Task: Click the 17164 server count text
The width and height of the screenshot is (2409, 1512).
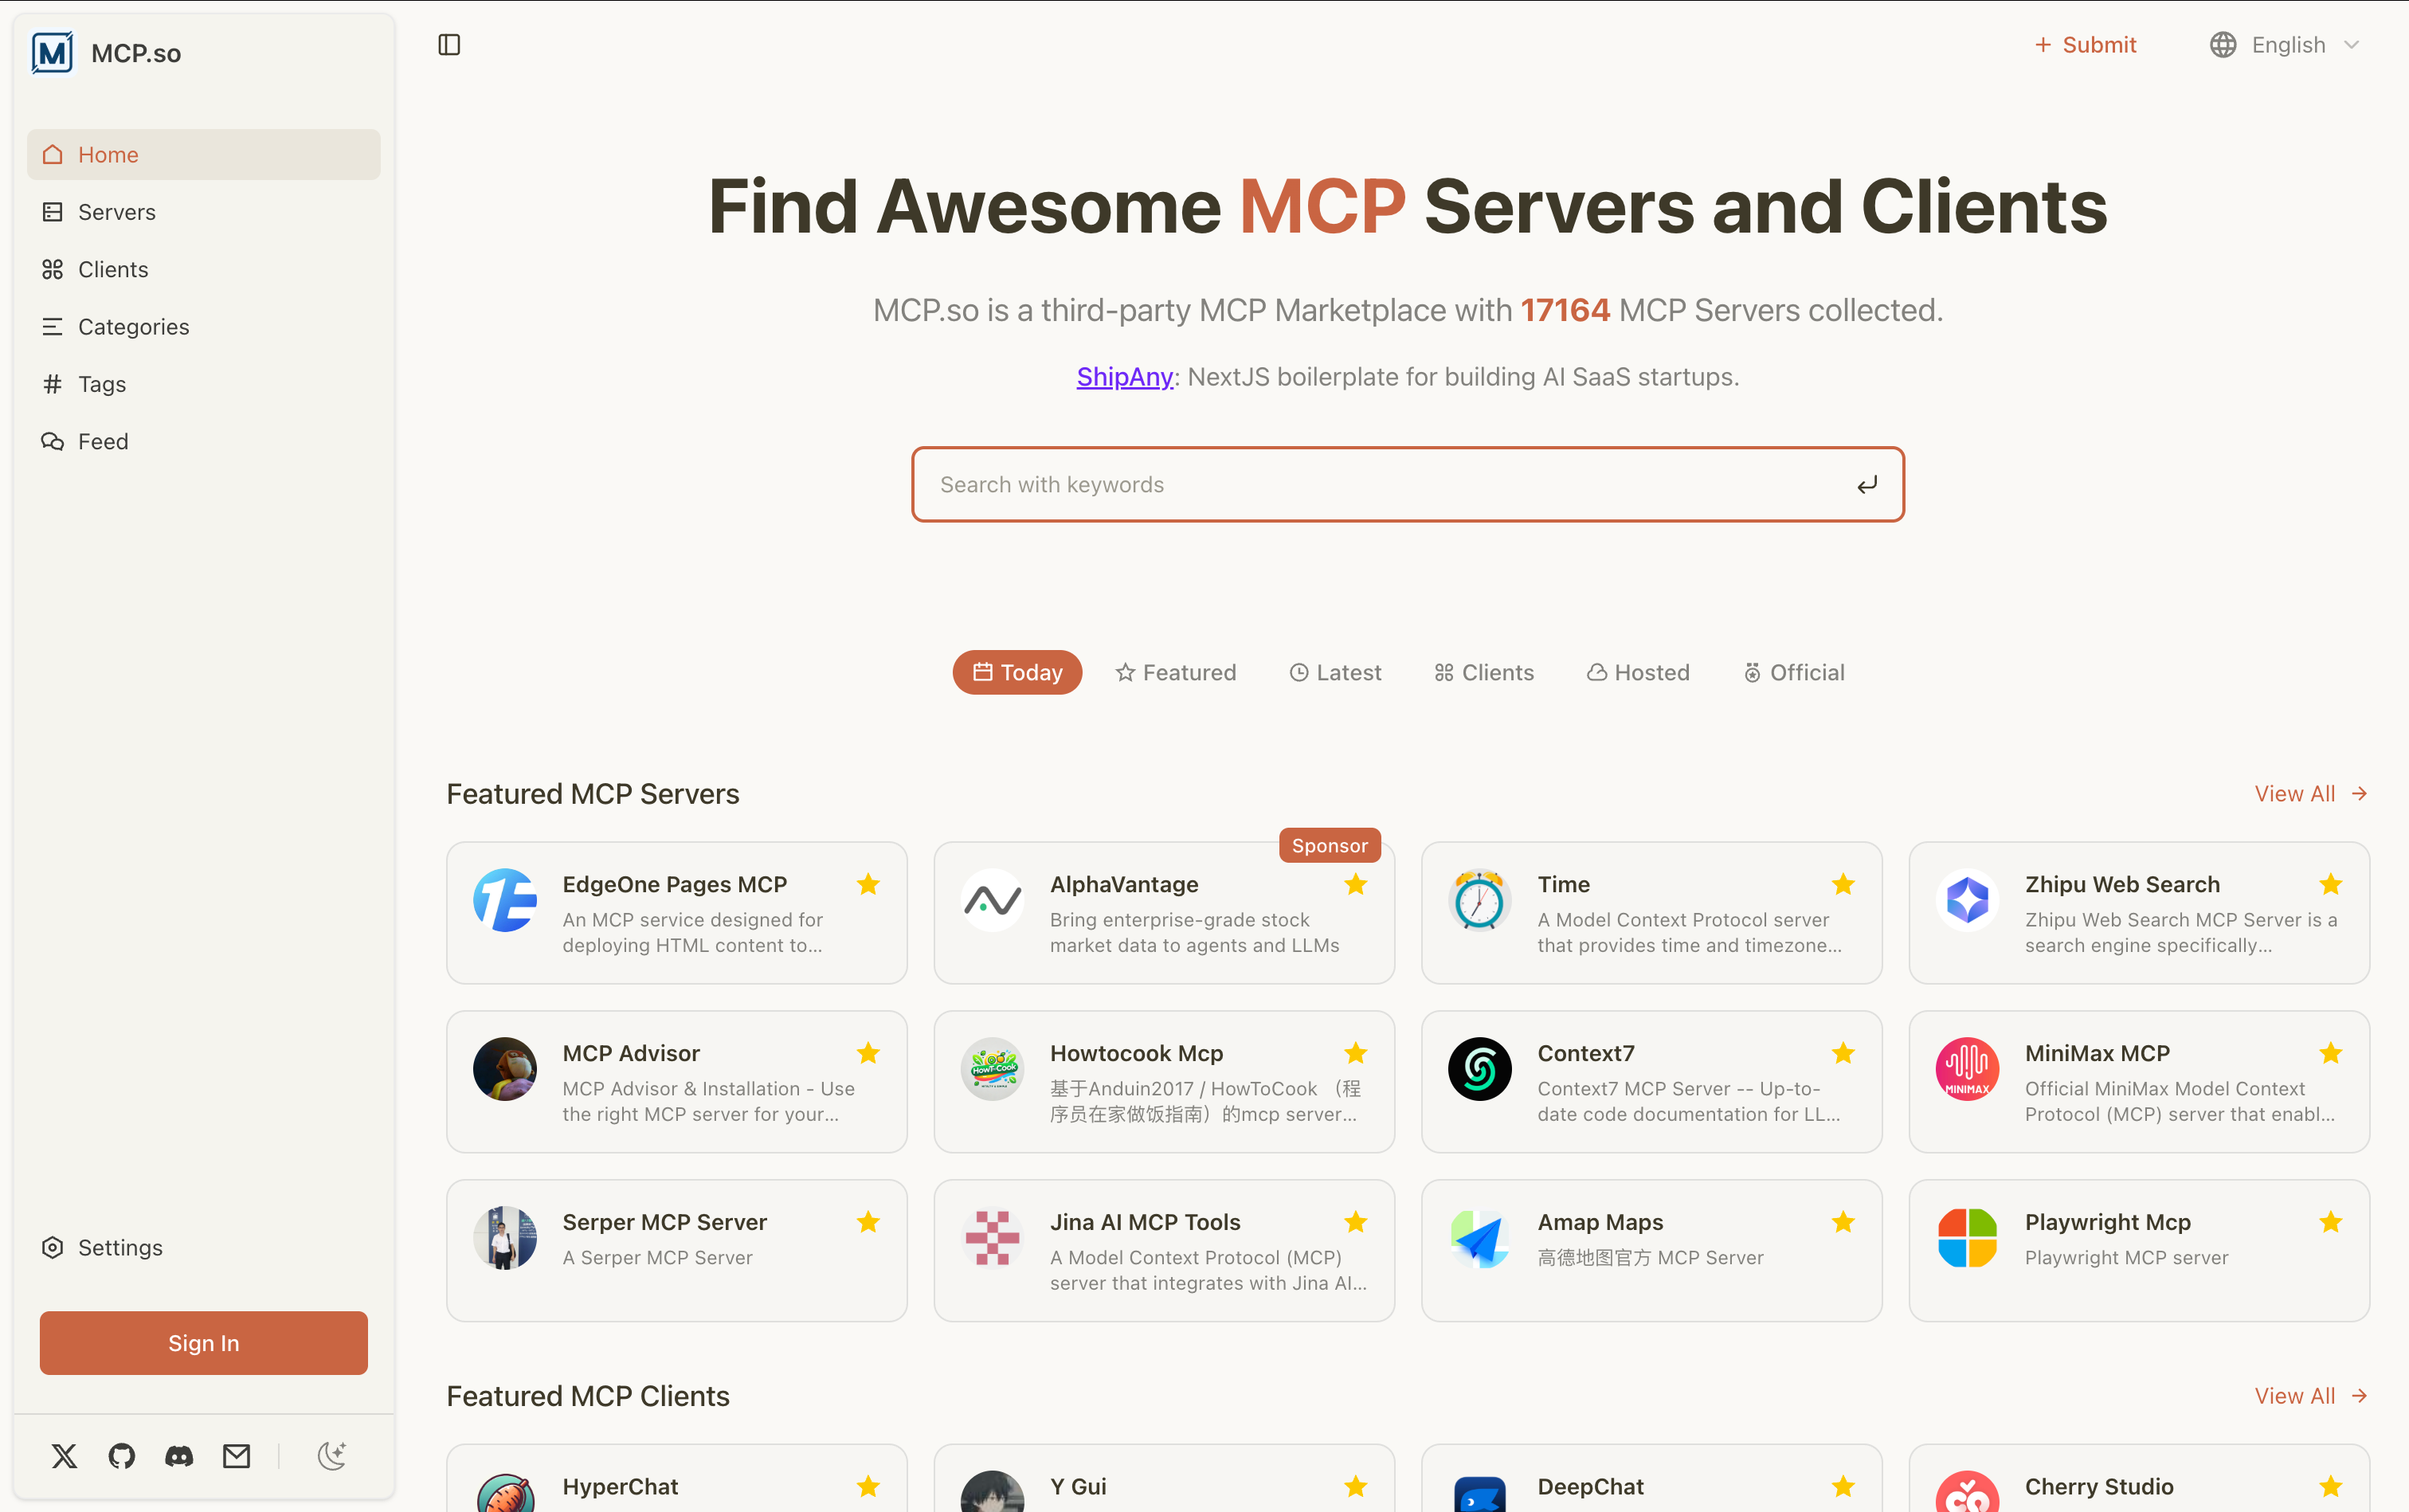Action: 1565,310
